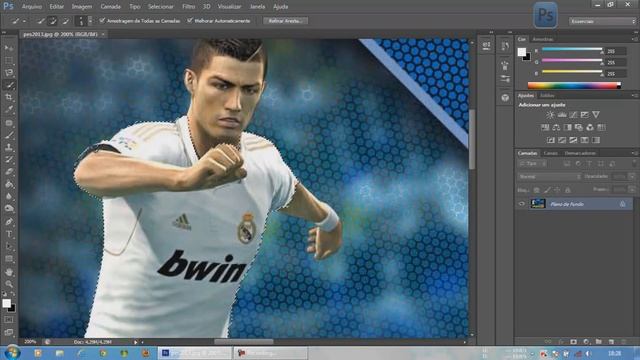Open the Arquivo menu
Image resolution: width=640 pixels, height=360 pixels.
(32, 7)
